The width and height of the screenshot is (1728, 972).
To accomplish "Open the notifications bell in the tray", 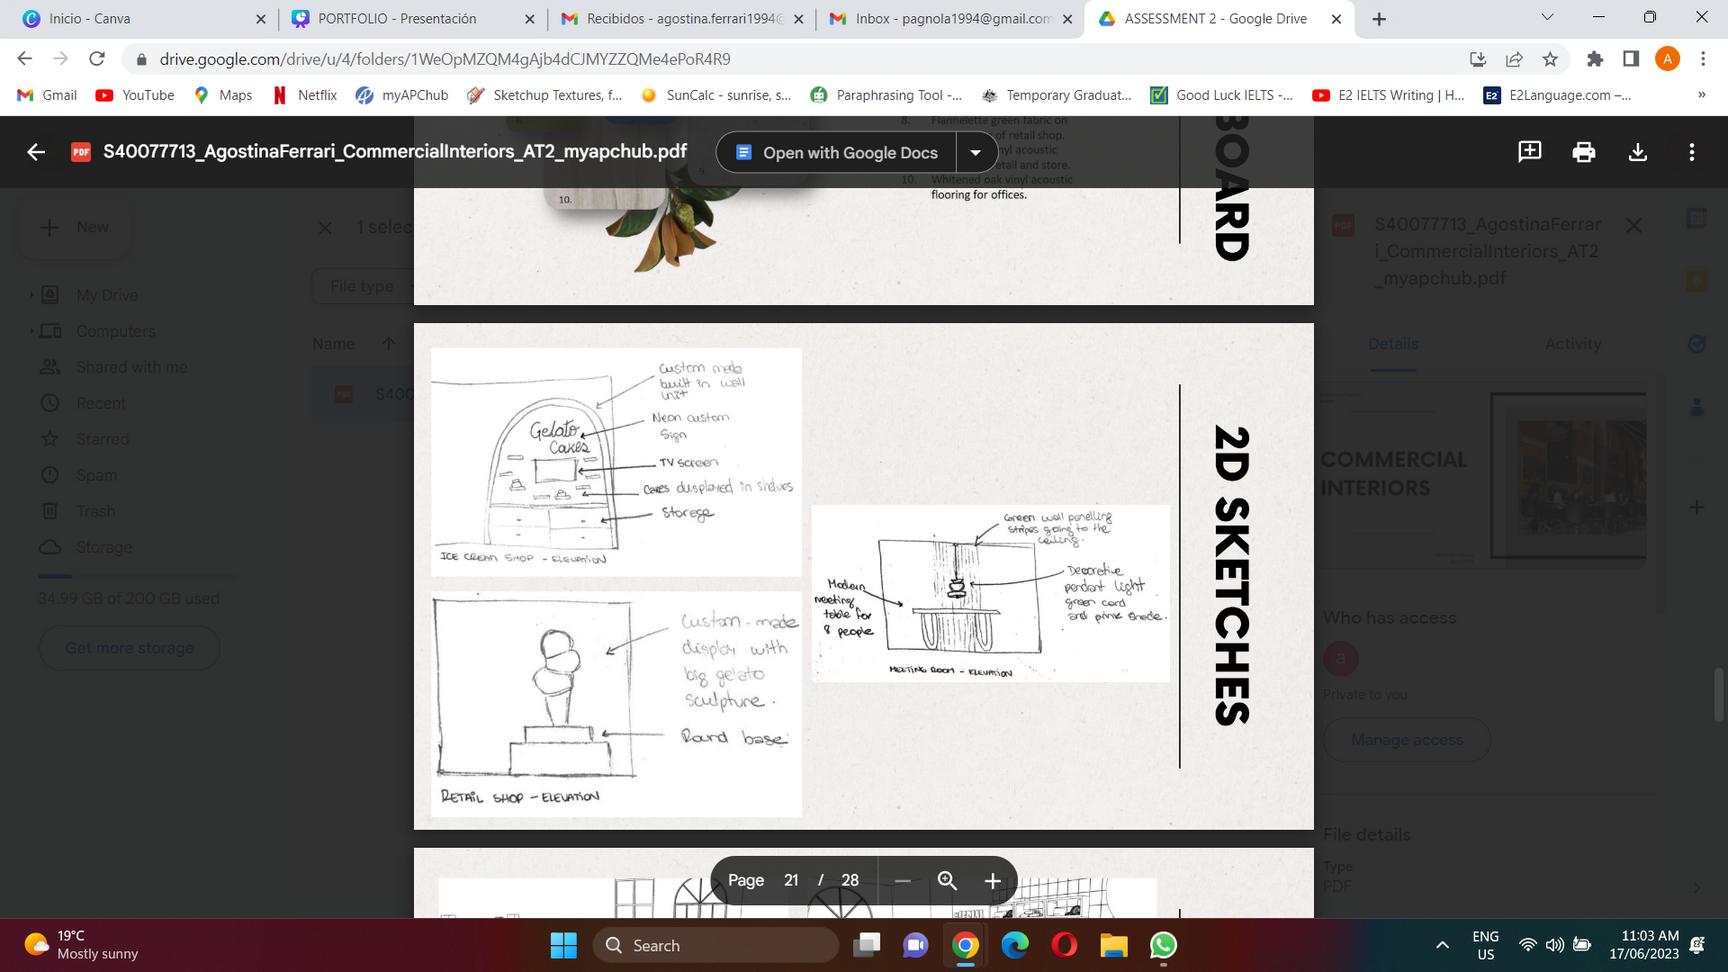I will click(x=1698, y=945).
